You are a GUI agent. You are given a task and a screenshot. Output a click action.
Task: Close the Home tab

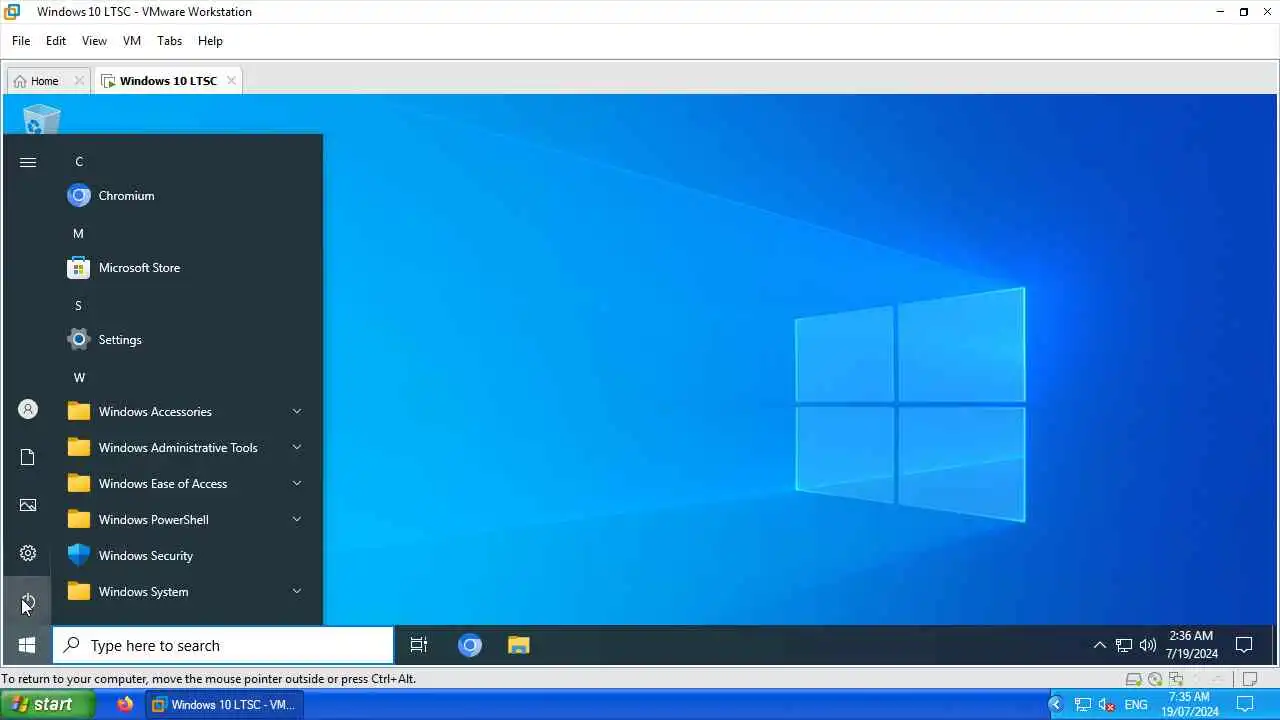click(79, 81)
